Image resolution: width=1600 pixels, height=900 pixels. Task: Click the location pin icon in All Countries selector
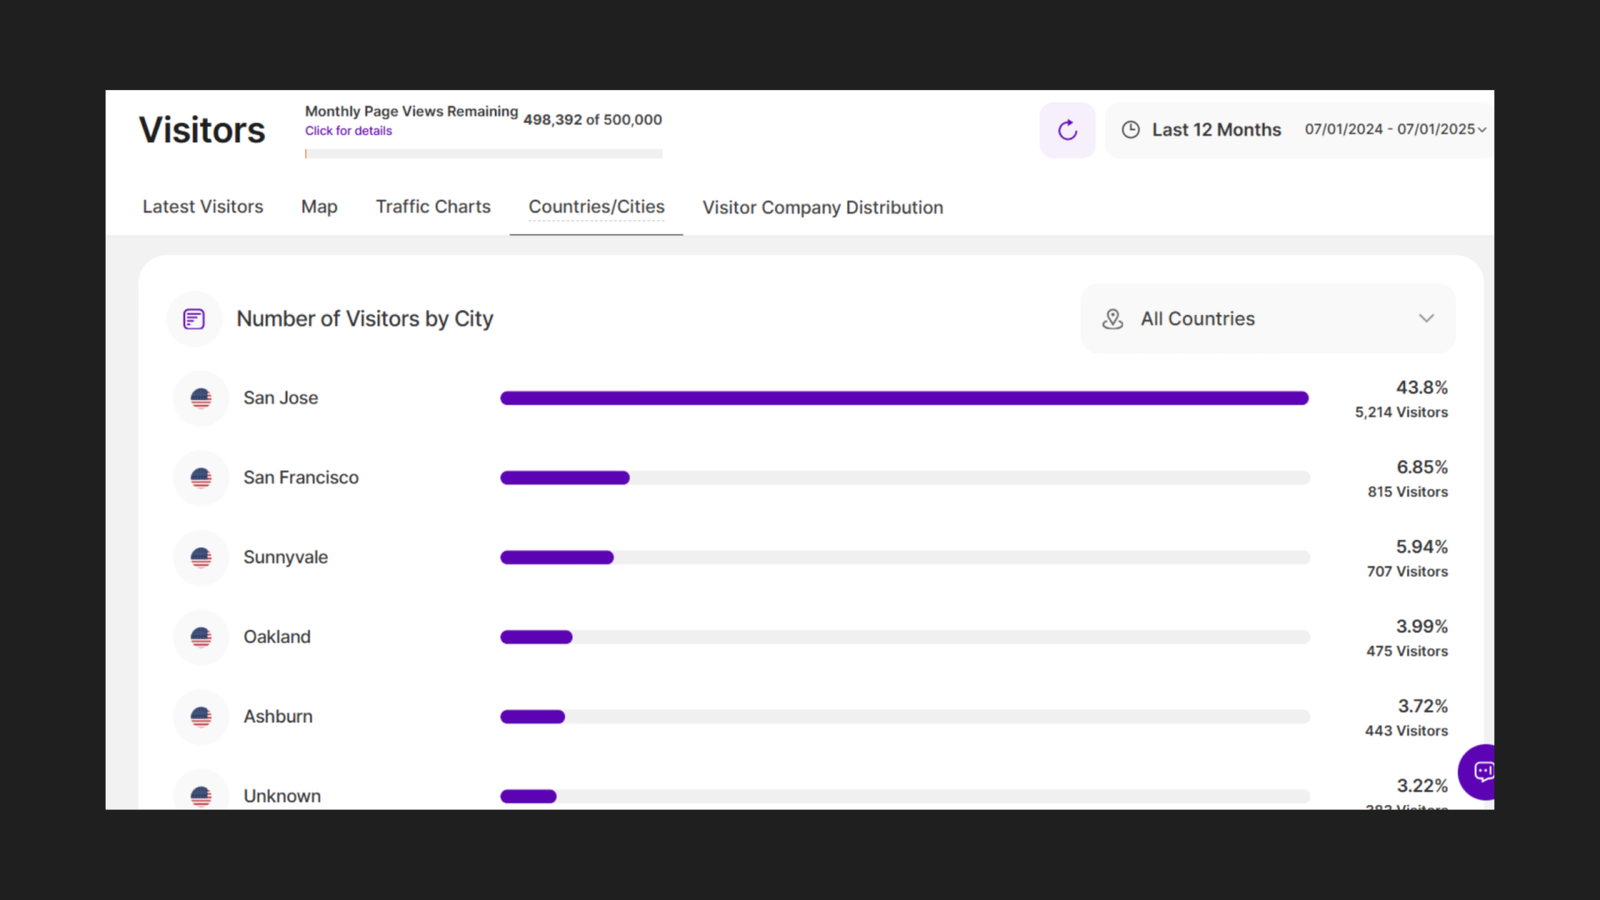[x=1112, y=318]
